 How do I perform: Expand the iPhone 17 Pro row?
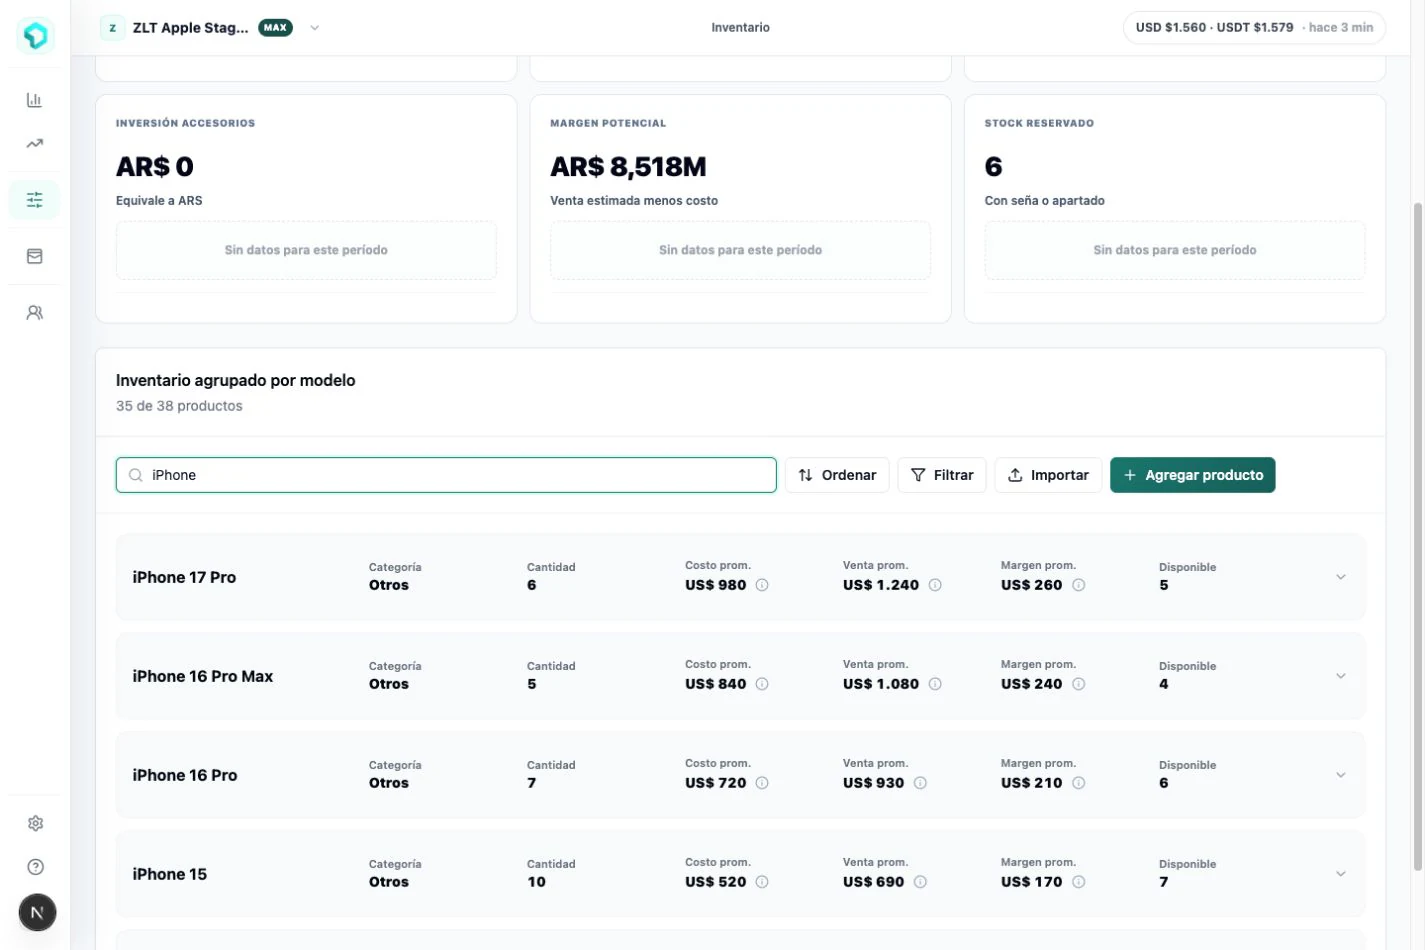click(x=1341, y=577)
